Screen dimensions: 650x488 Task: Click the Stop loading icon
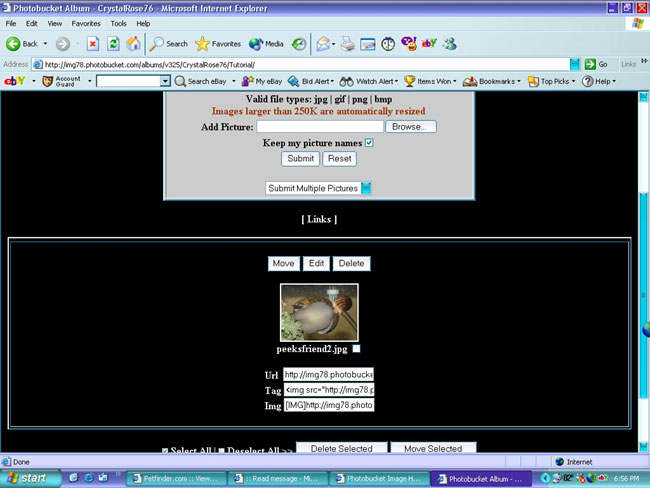click(93, 44)
